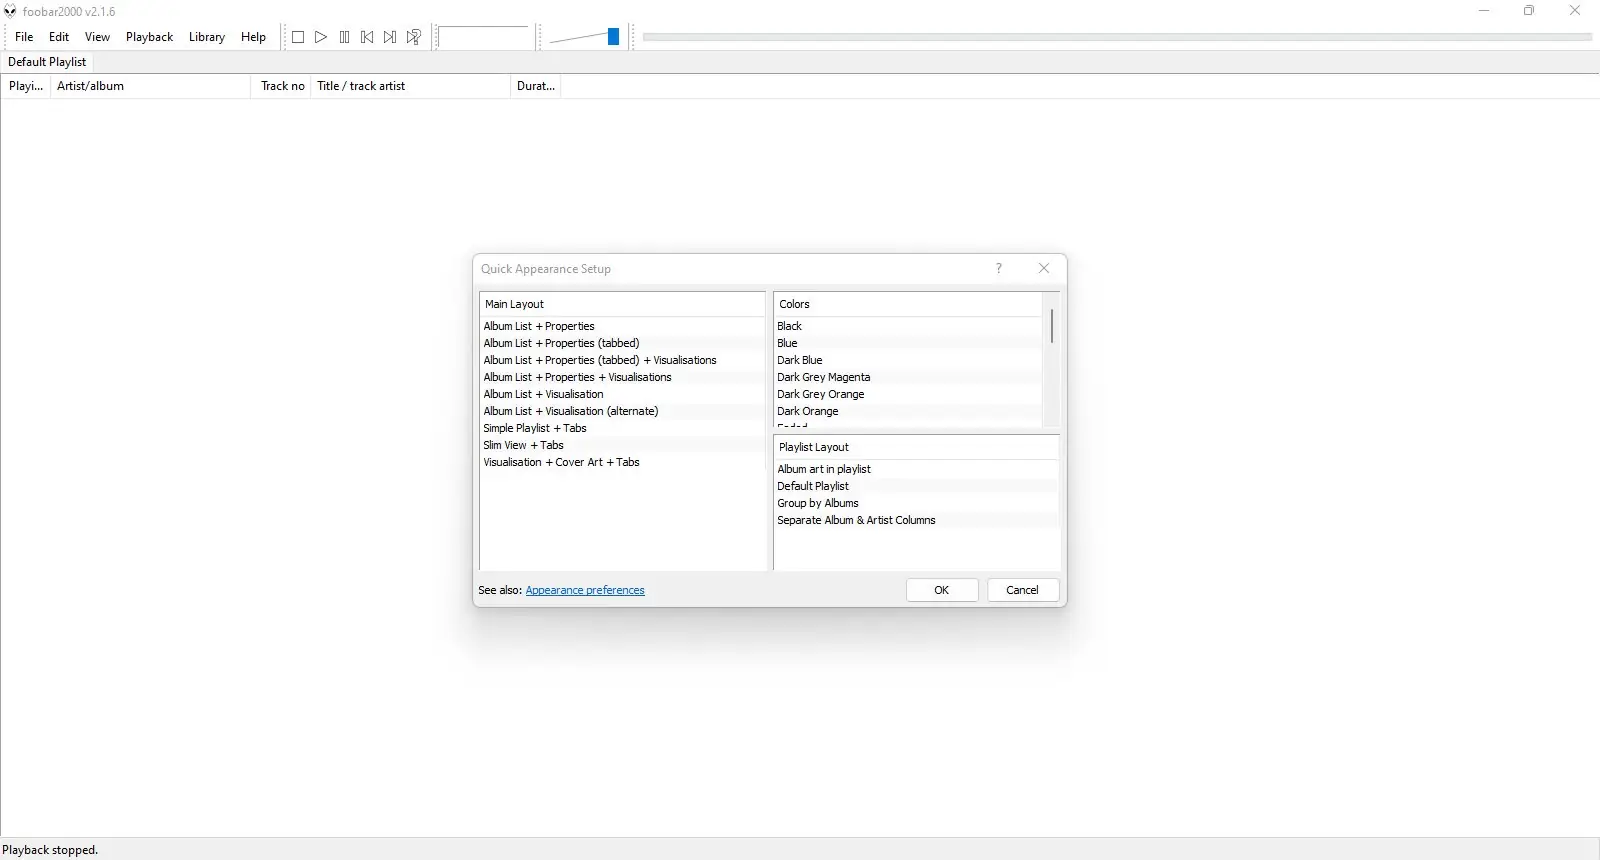Select Slim View + Tabs layout
Image resolution: width=1600 pixels, height=860 pixels.
[x=622, y=445]
